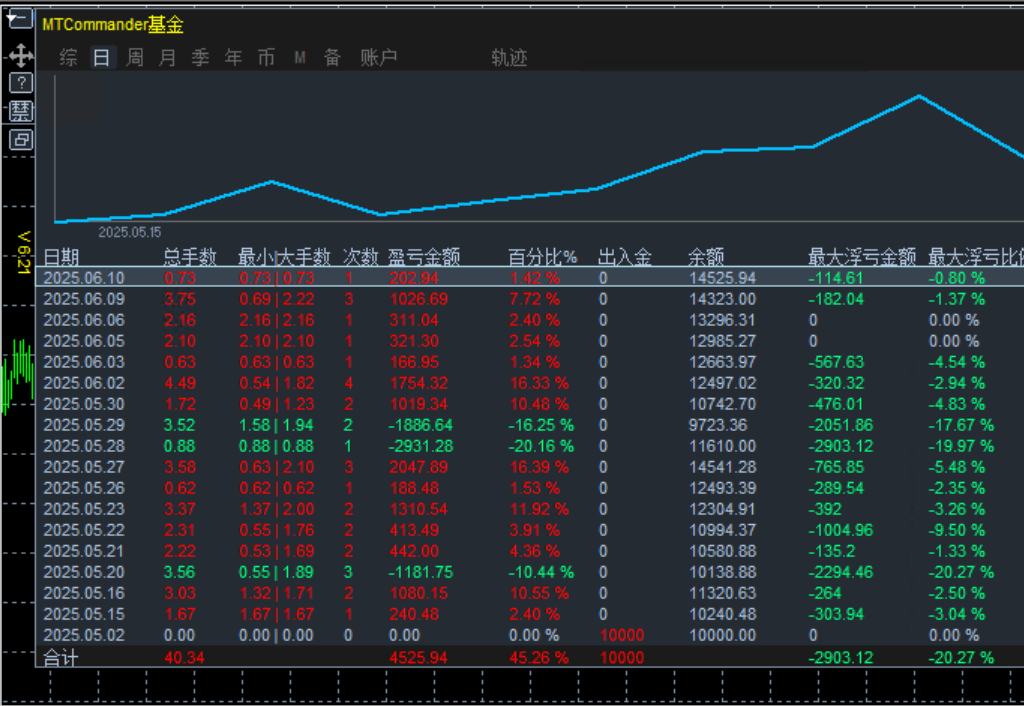
Task: Open the 备 tab
Action: point(332,58)
